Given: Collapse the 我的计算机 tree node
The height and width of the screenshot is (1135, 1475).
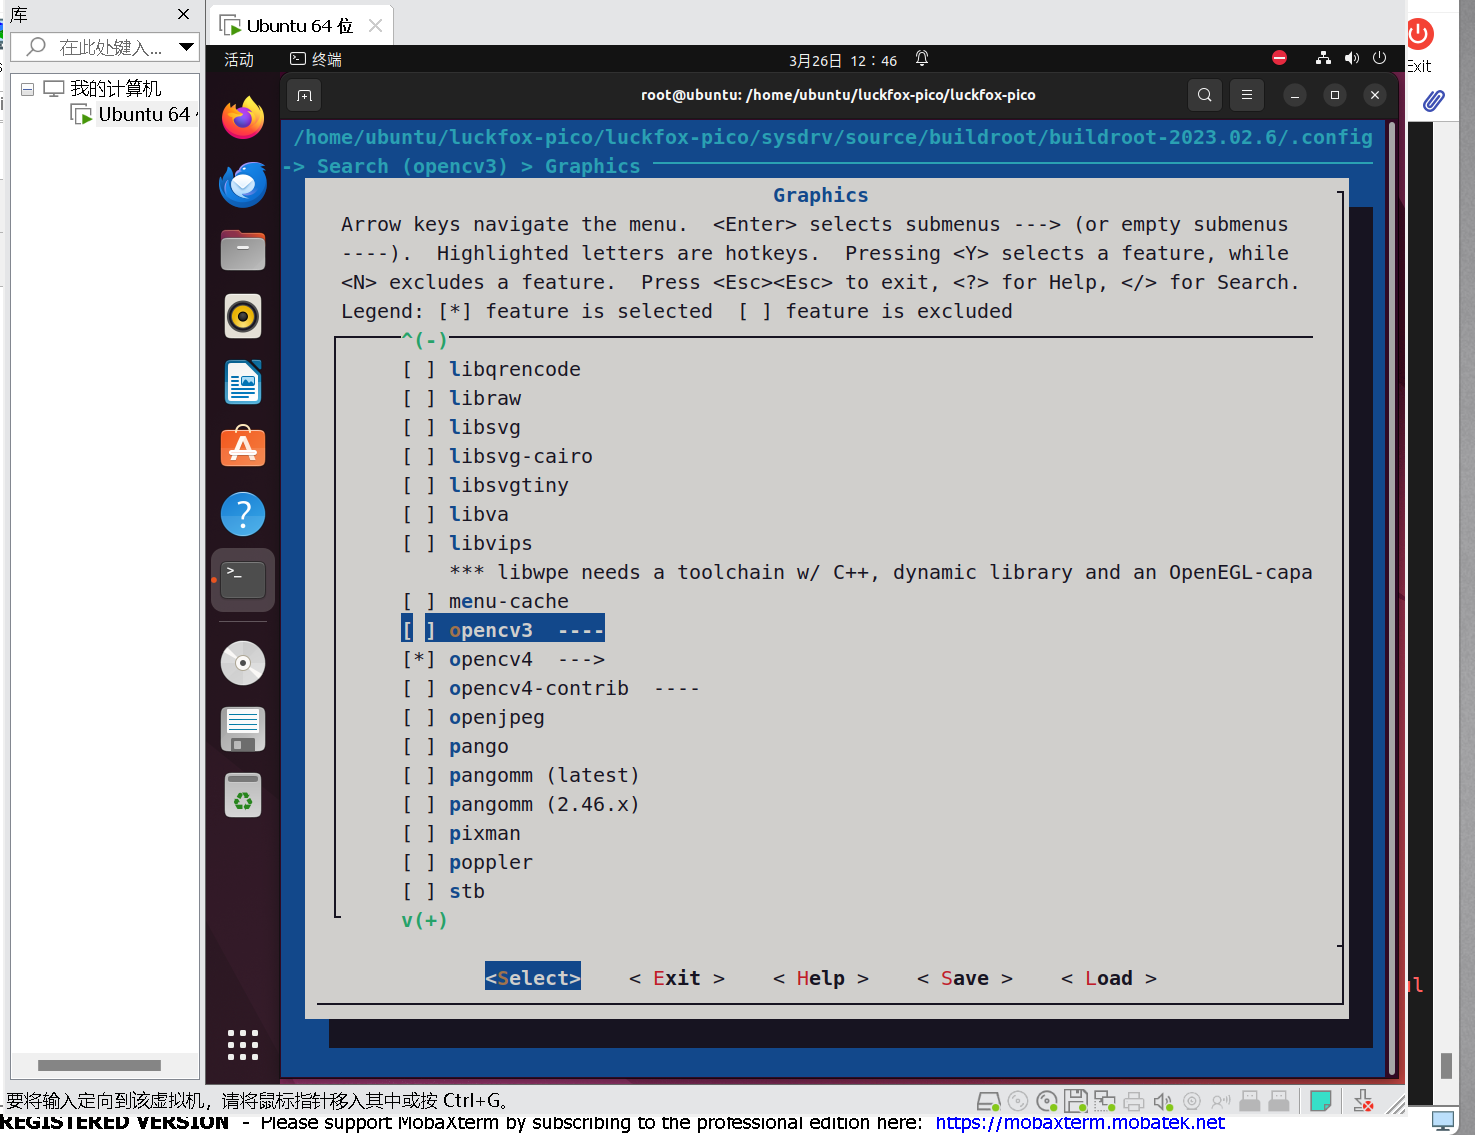Looking at the screenshot, I should tap(28, 89).
